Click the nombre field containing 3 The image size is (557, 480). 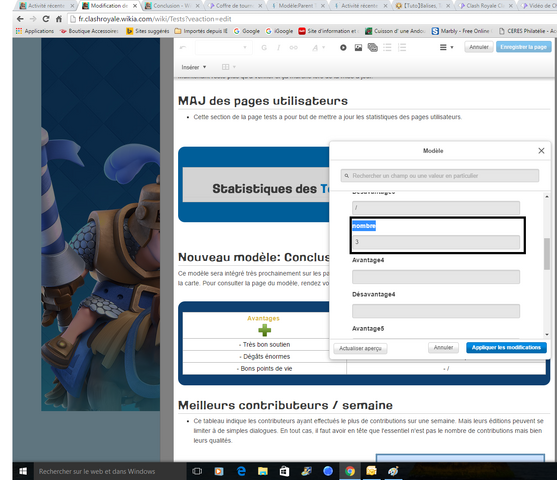point(436,242)
